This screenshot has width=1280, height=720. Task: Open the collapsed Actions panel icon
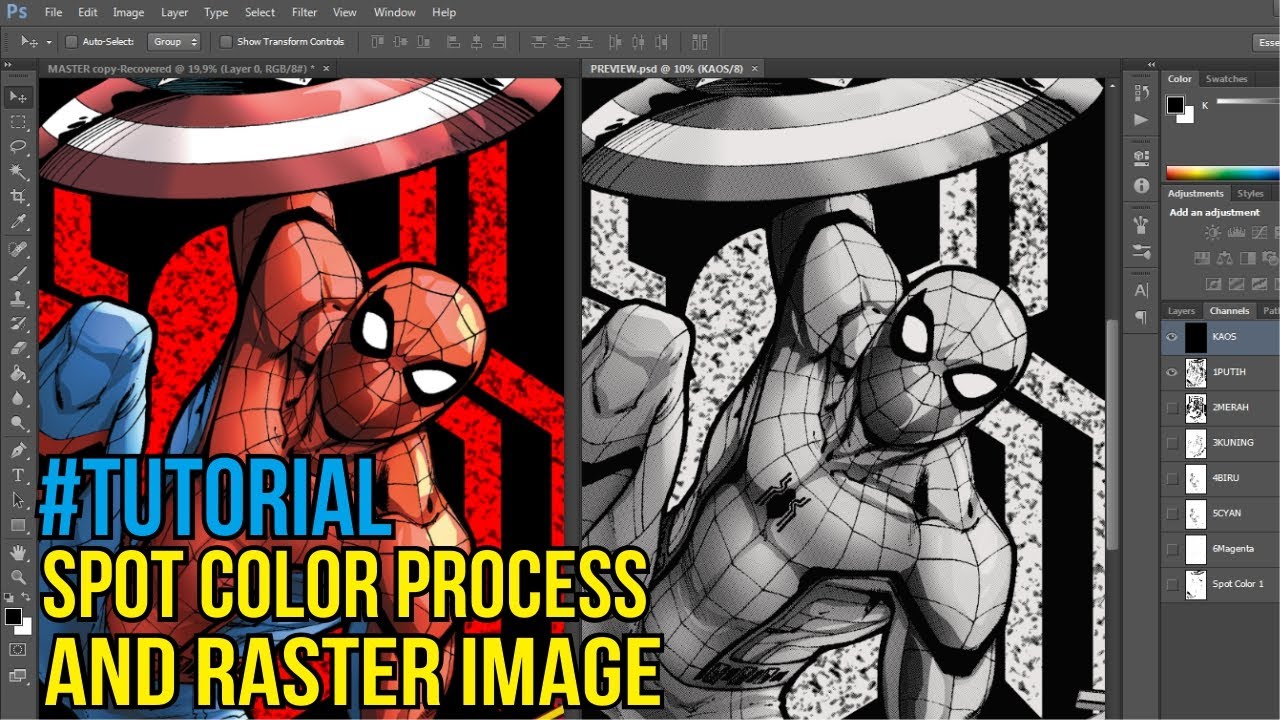(x=1141, y=119)
